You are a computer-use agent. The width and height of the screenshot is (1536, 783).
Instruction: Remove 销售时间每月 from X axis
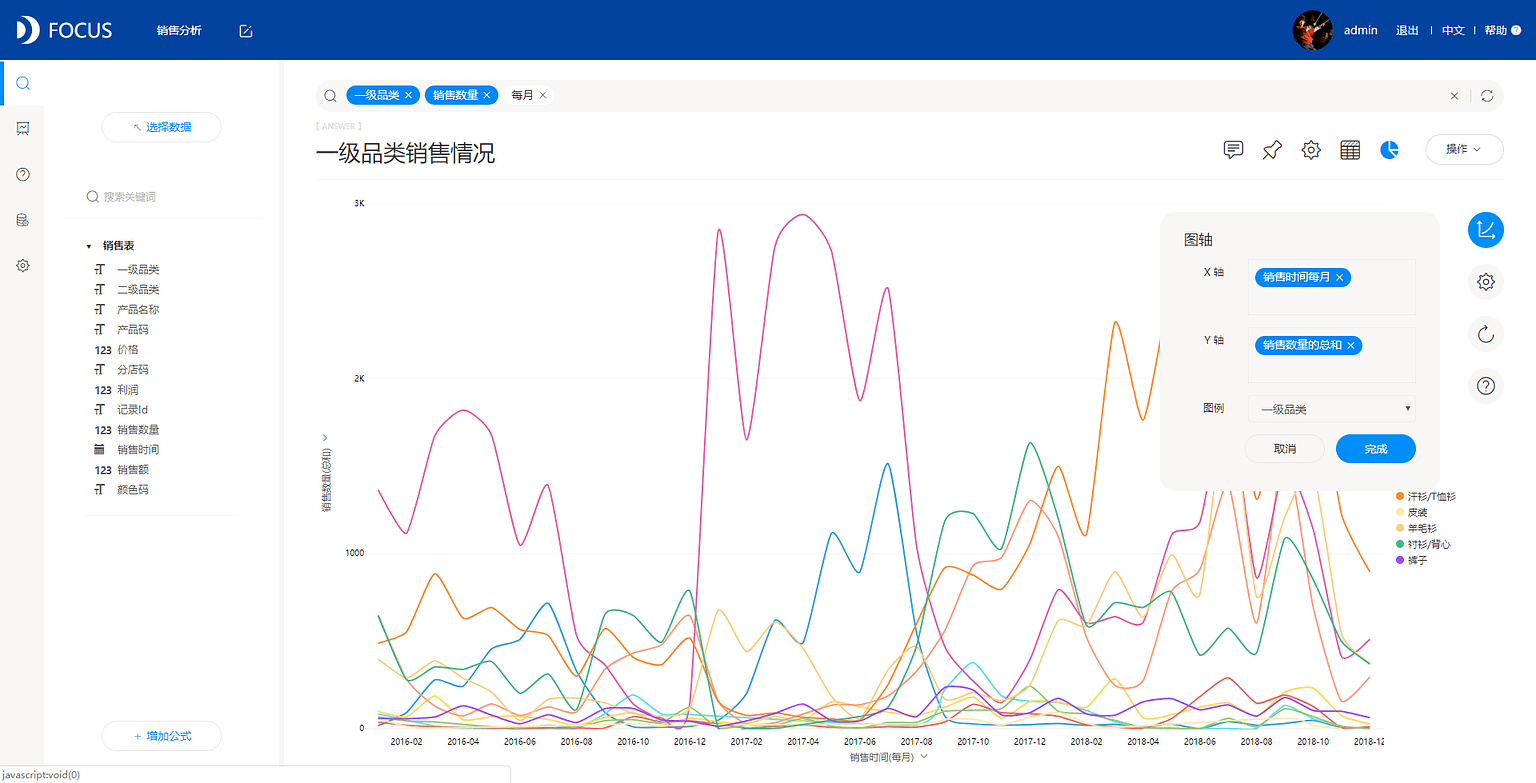(x=1339, y=277)
